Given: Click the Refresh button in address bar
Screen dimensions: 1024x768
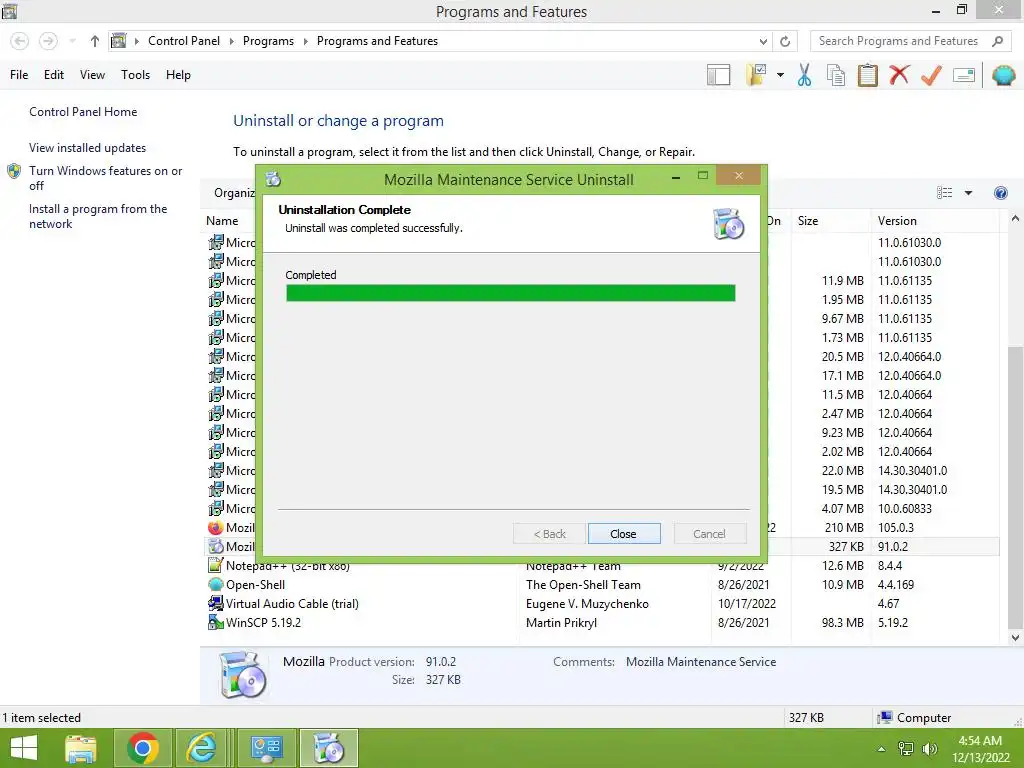Looking at the screenshot, I should click(785, 42).
